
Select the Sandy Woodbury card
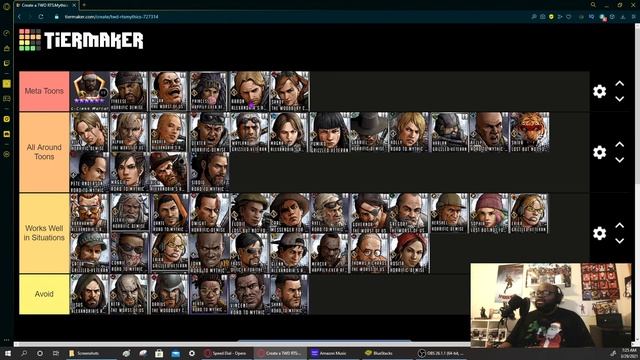pos(289,91)
